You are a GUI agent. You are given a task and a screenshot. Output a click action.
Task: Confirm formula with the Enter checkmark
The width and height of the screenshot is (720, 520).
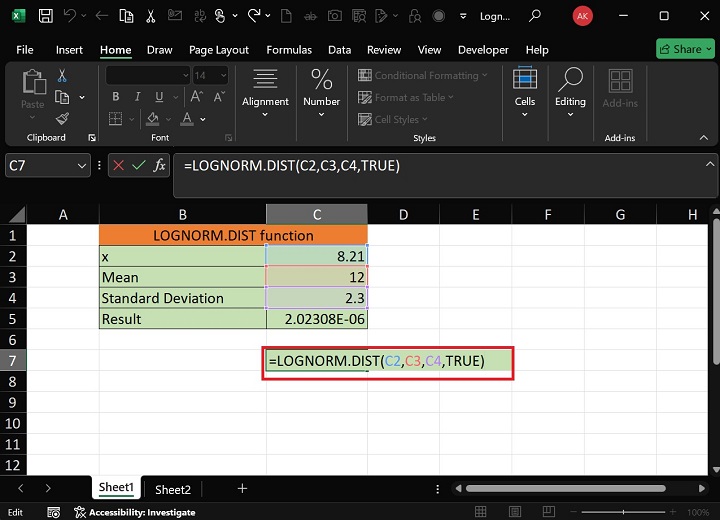(139, 165)
